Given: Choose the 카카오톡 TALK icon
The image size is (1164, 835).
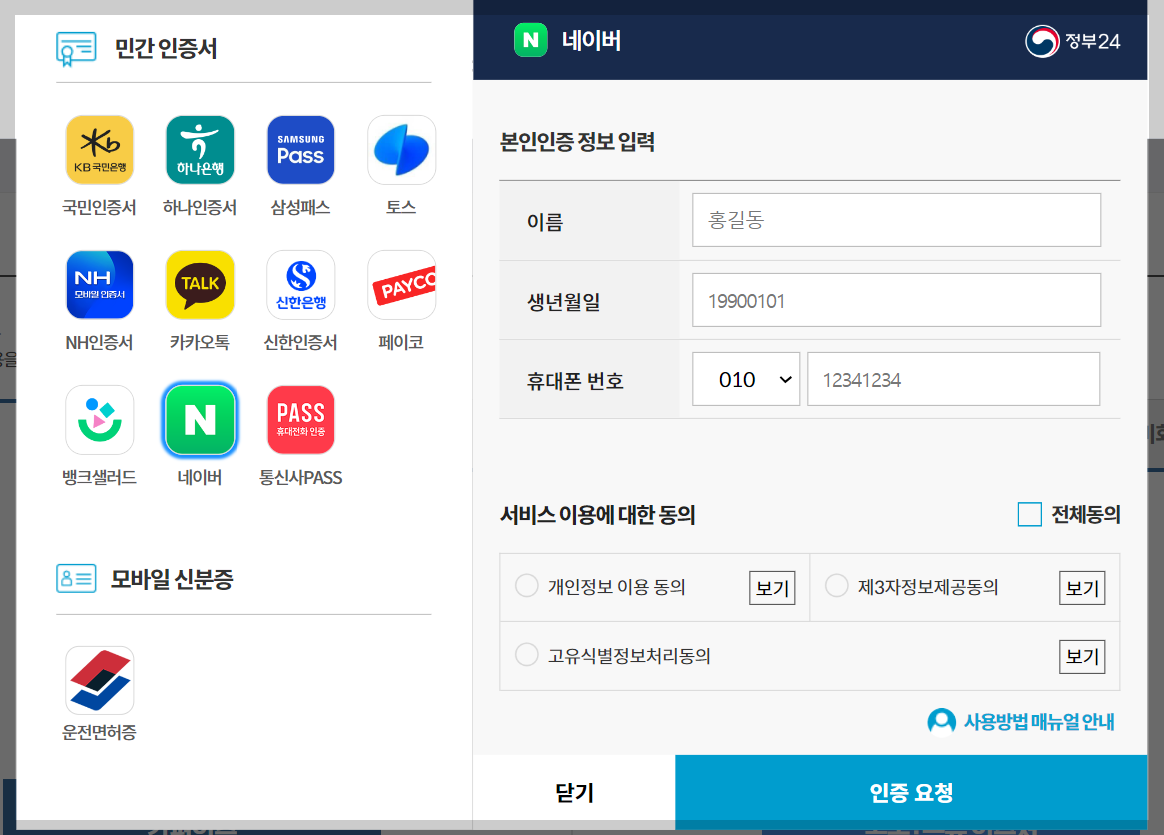Looking at the screenshot, I should pyautogui.click(x=200, y=285).
